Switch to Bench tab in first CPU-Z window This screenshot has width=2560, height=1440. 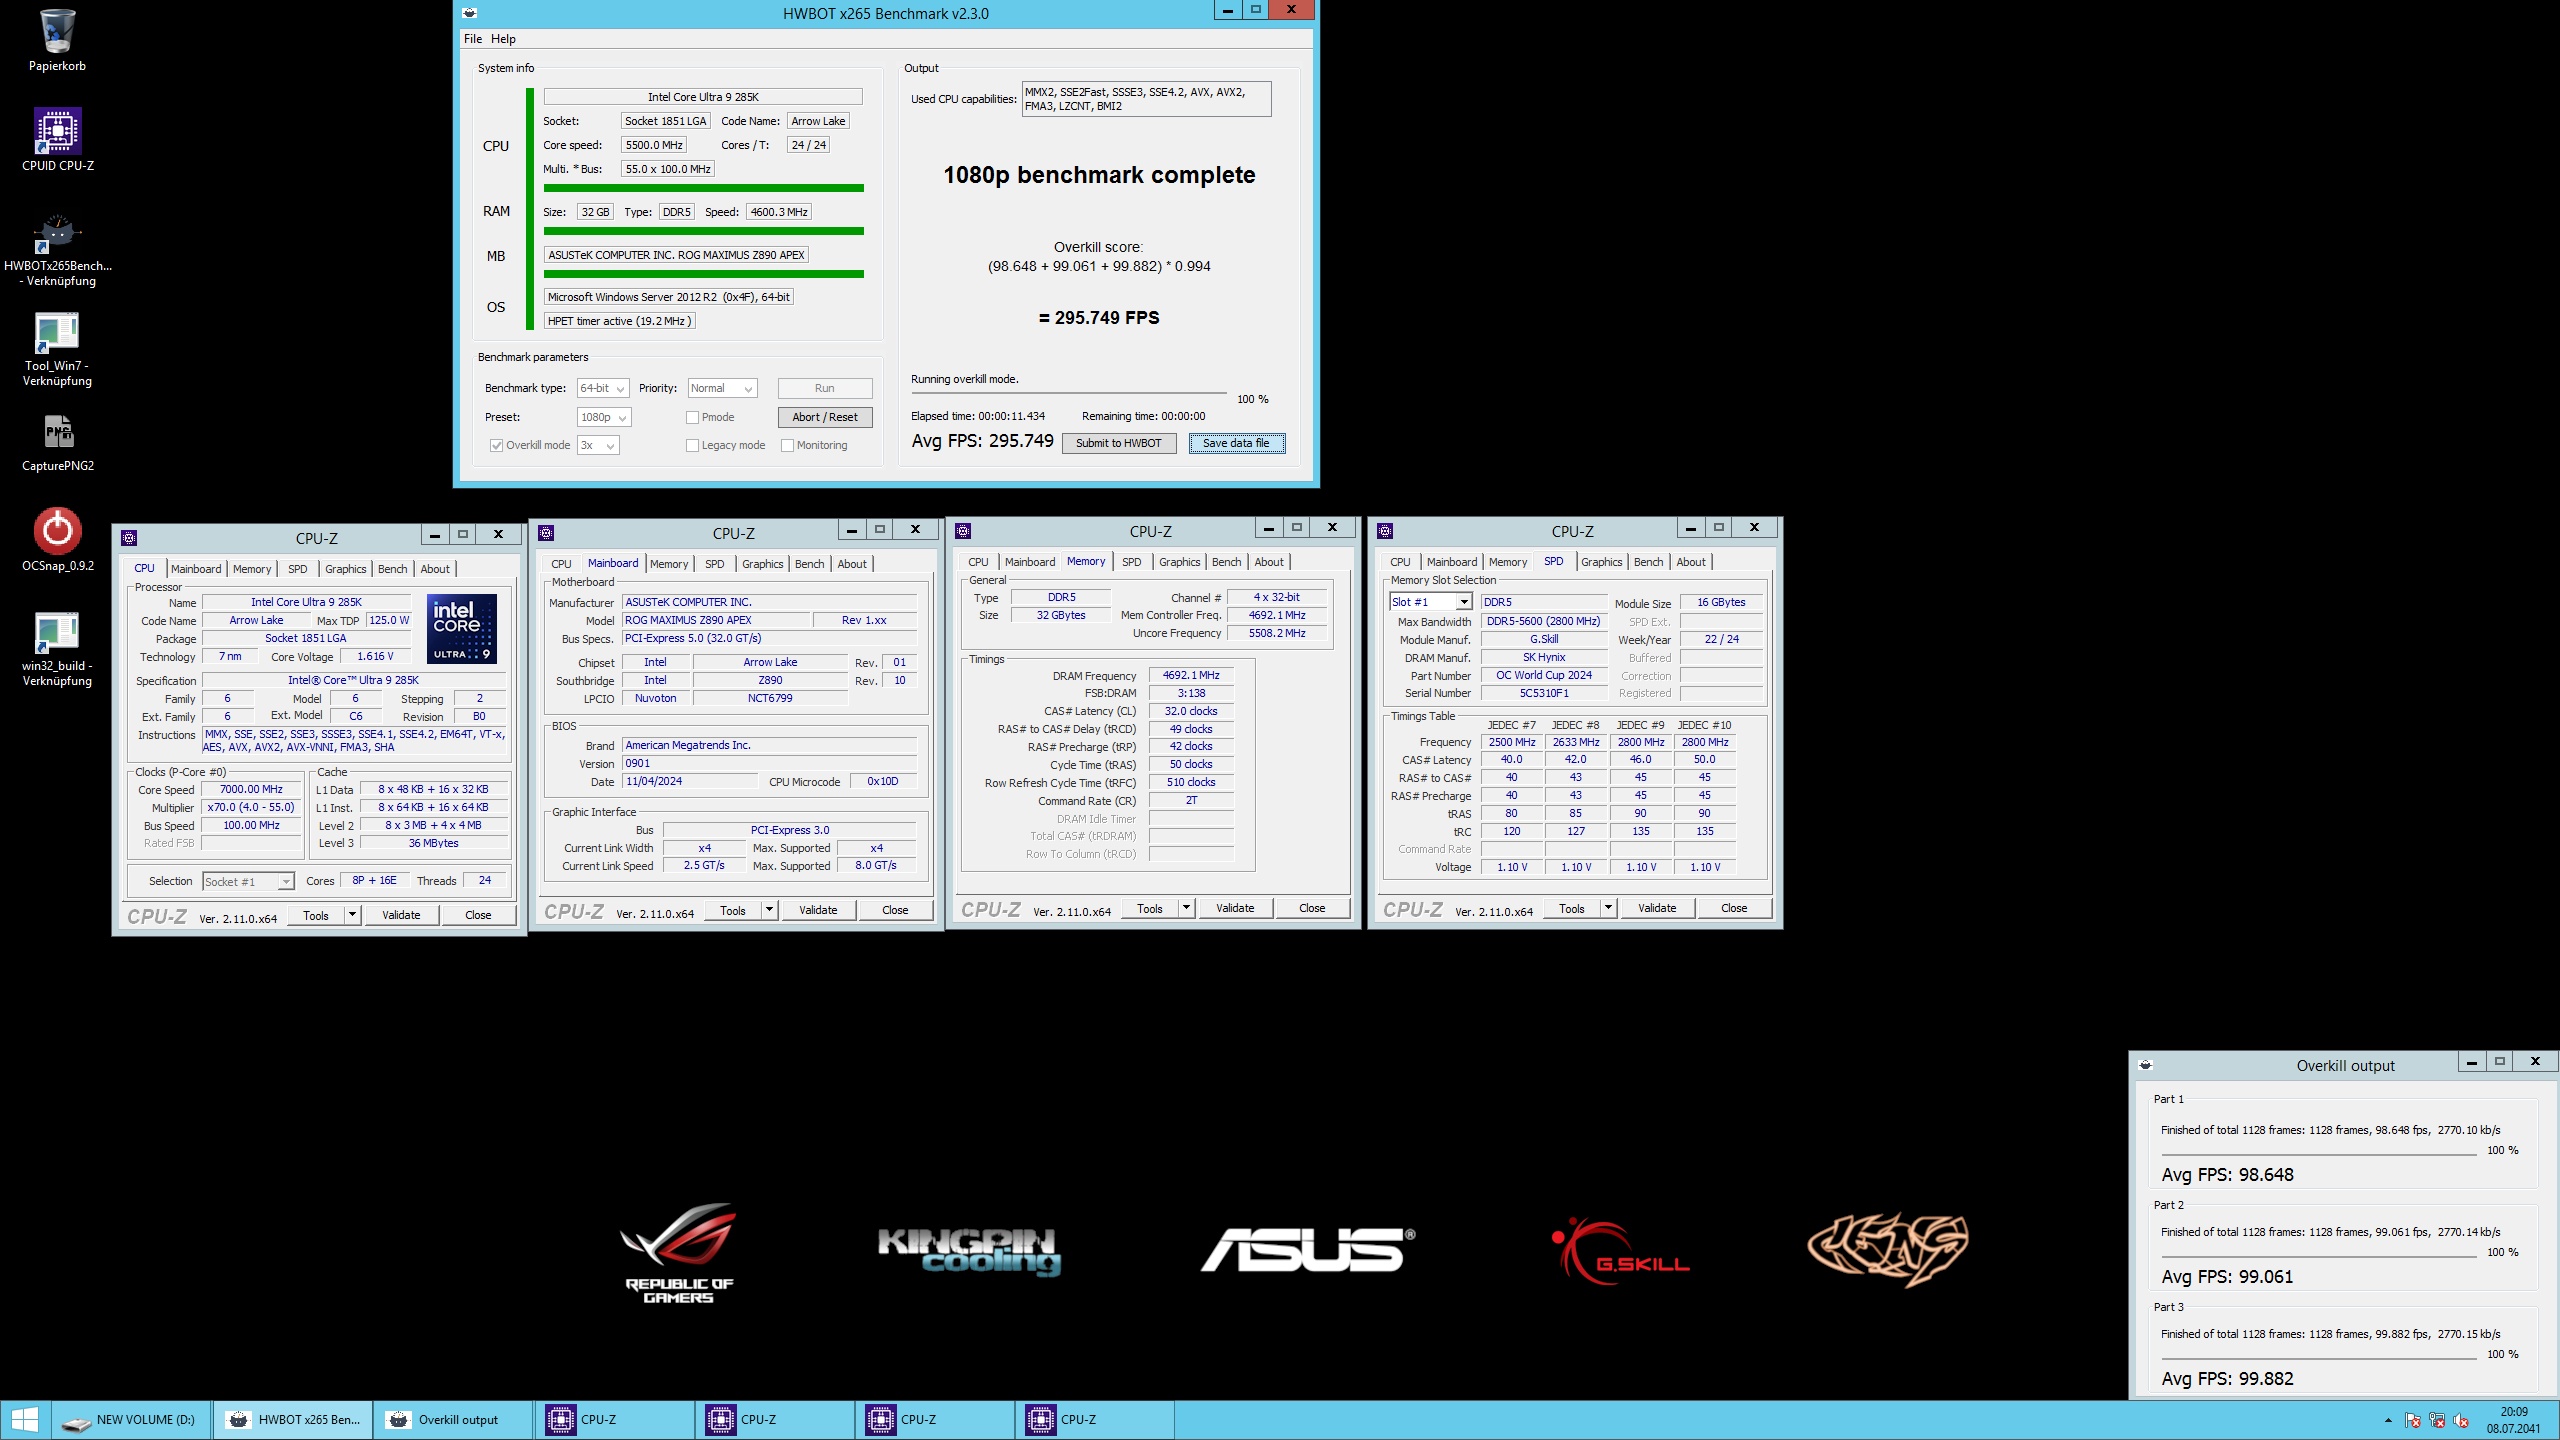point(392,569)
